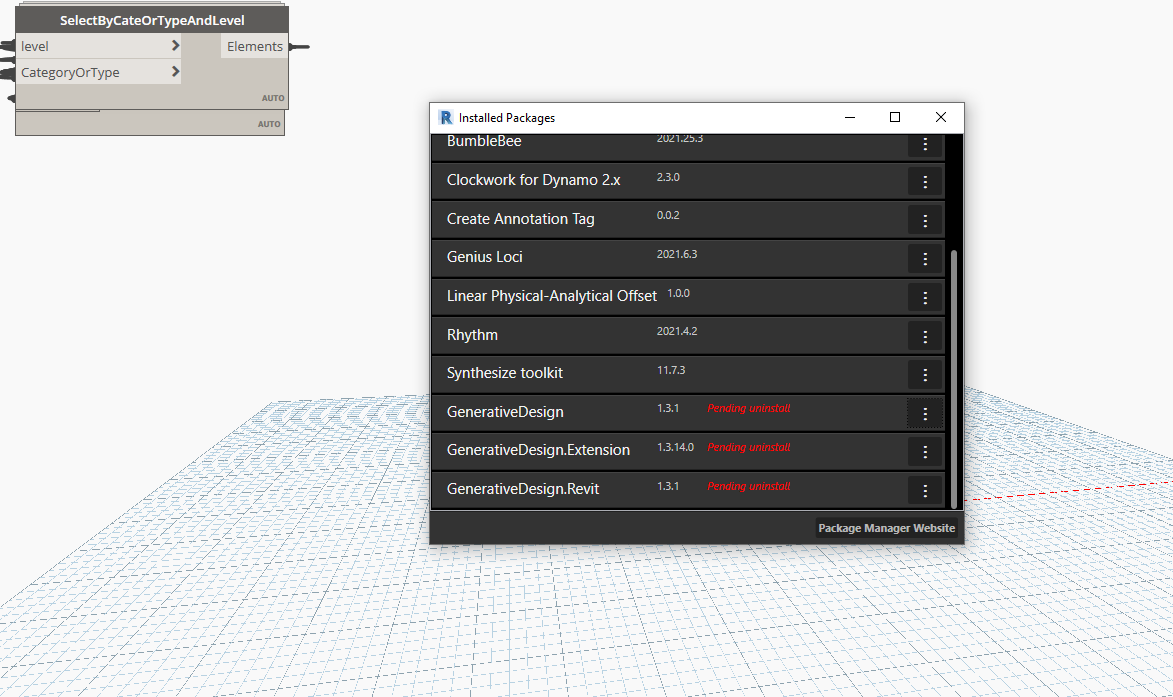Click version 1.3.14.0 of GenerativeDesign.Extension

(x=676, y=447)
